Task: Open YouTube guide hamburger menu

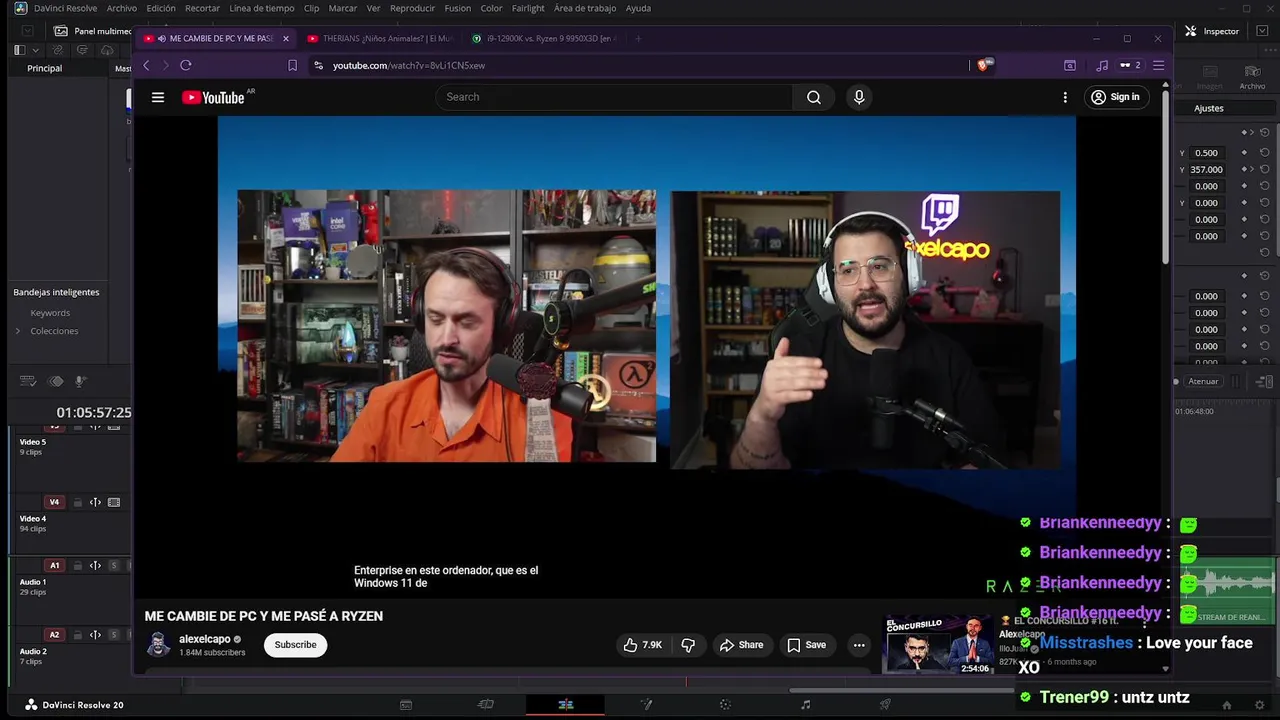Action: coord(158,97)
